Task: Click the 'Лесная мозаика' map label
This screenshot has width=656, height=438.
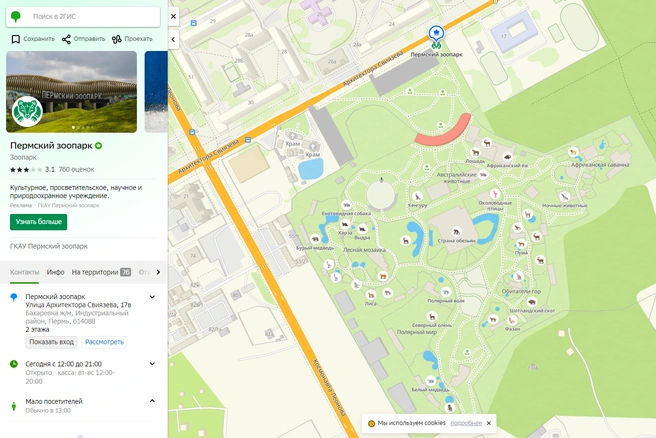Action: (364, 250)
